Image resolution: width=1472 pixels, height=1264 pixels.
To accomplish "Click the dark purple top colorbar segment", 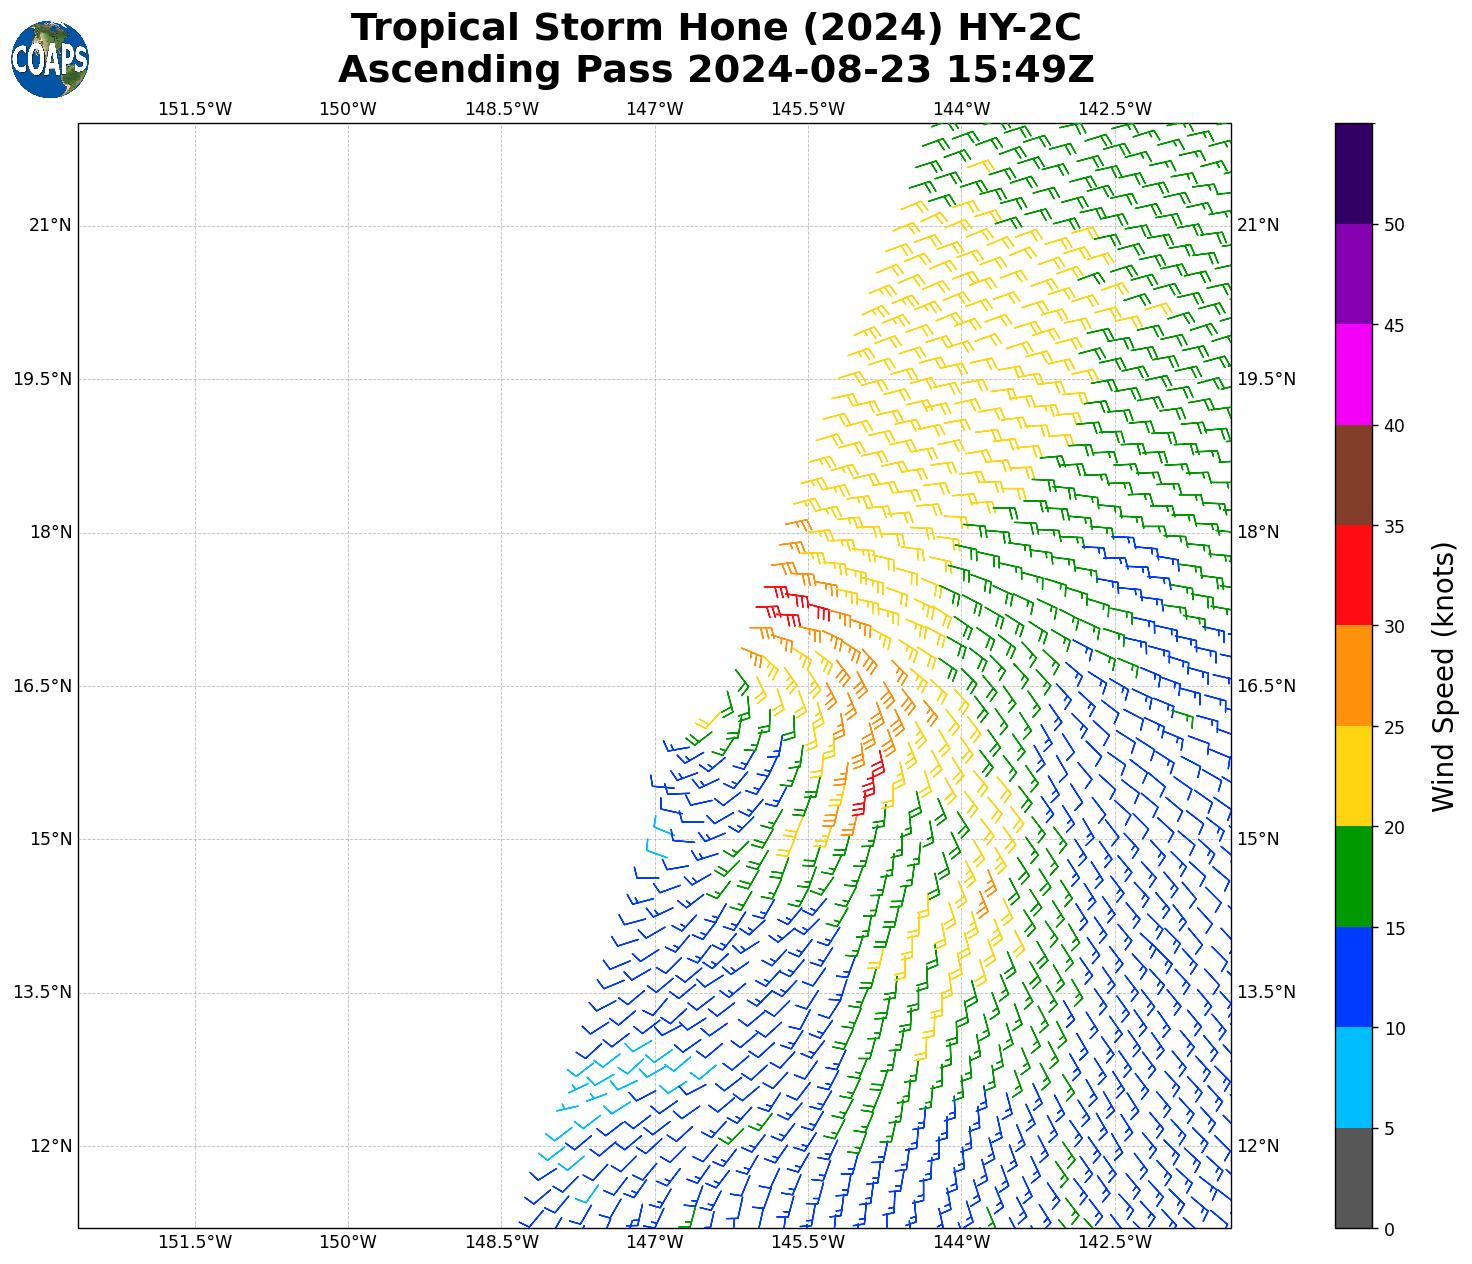I will (1354, 173).
